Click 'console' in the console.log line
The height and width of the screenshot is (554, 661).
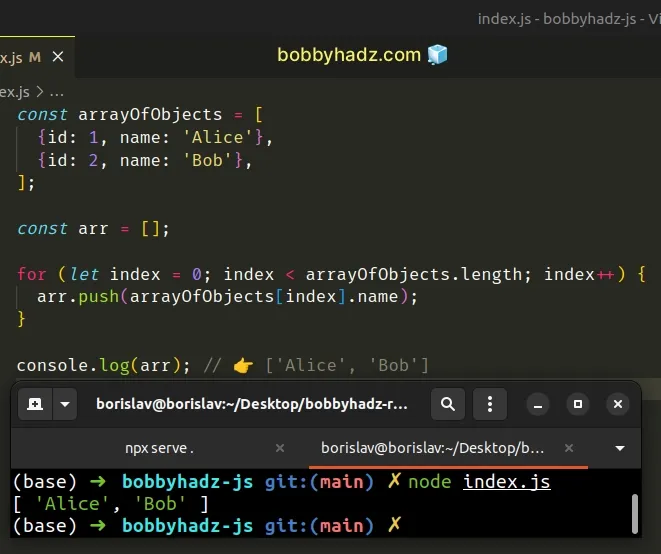pyautogui.click(x=52, y=365)
